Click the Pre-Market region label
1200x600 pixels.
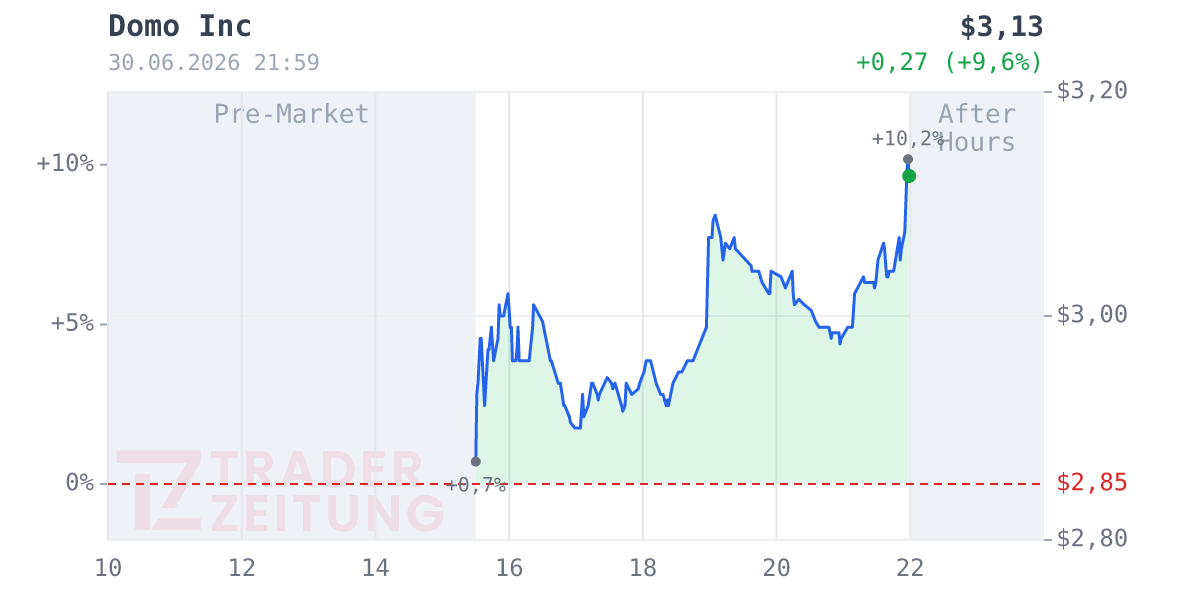point(292,114)
